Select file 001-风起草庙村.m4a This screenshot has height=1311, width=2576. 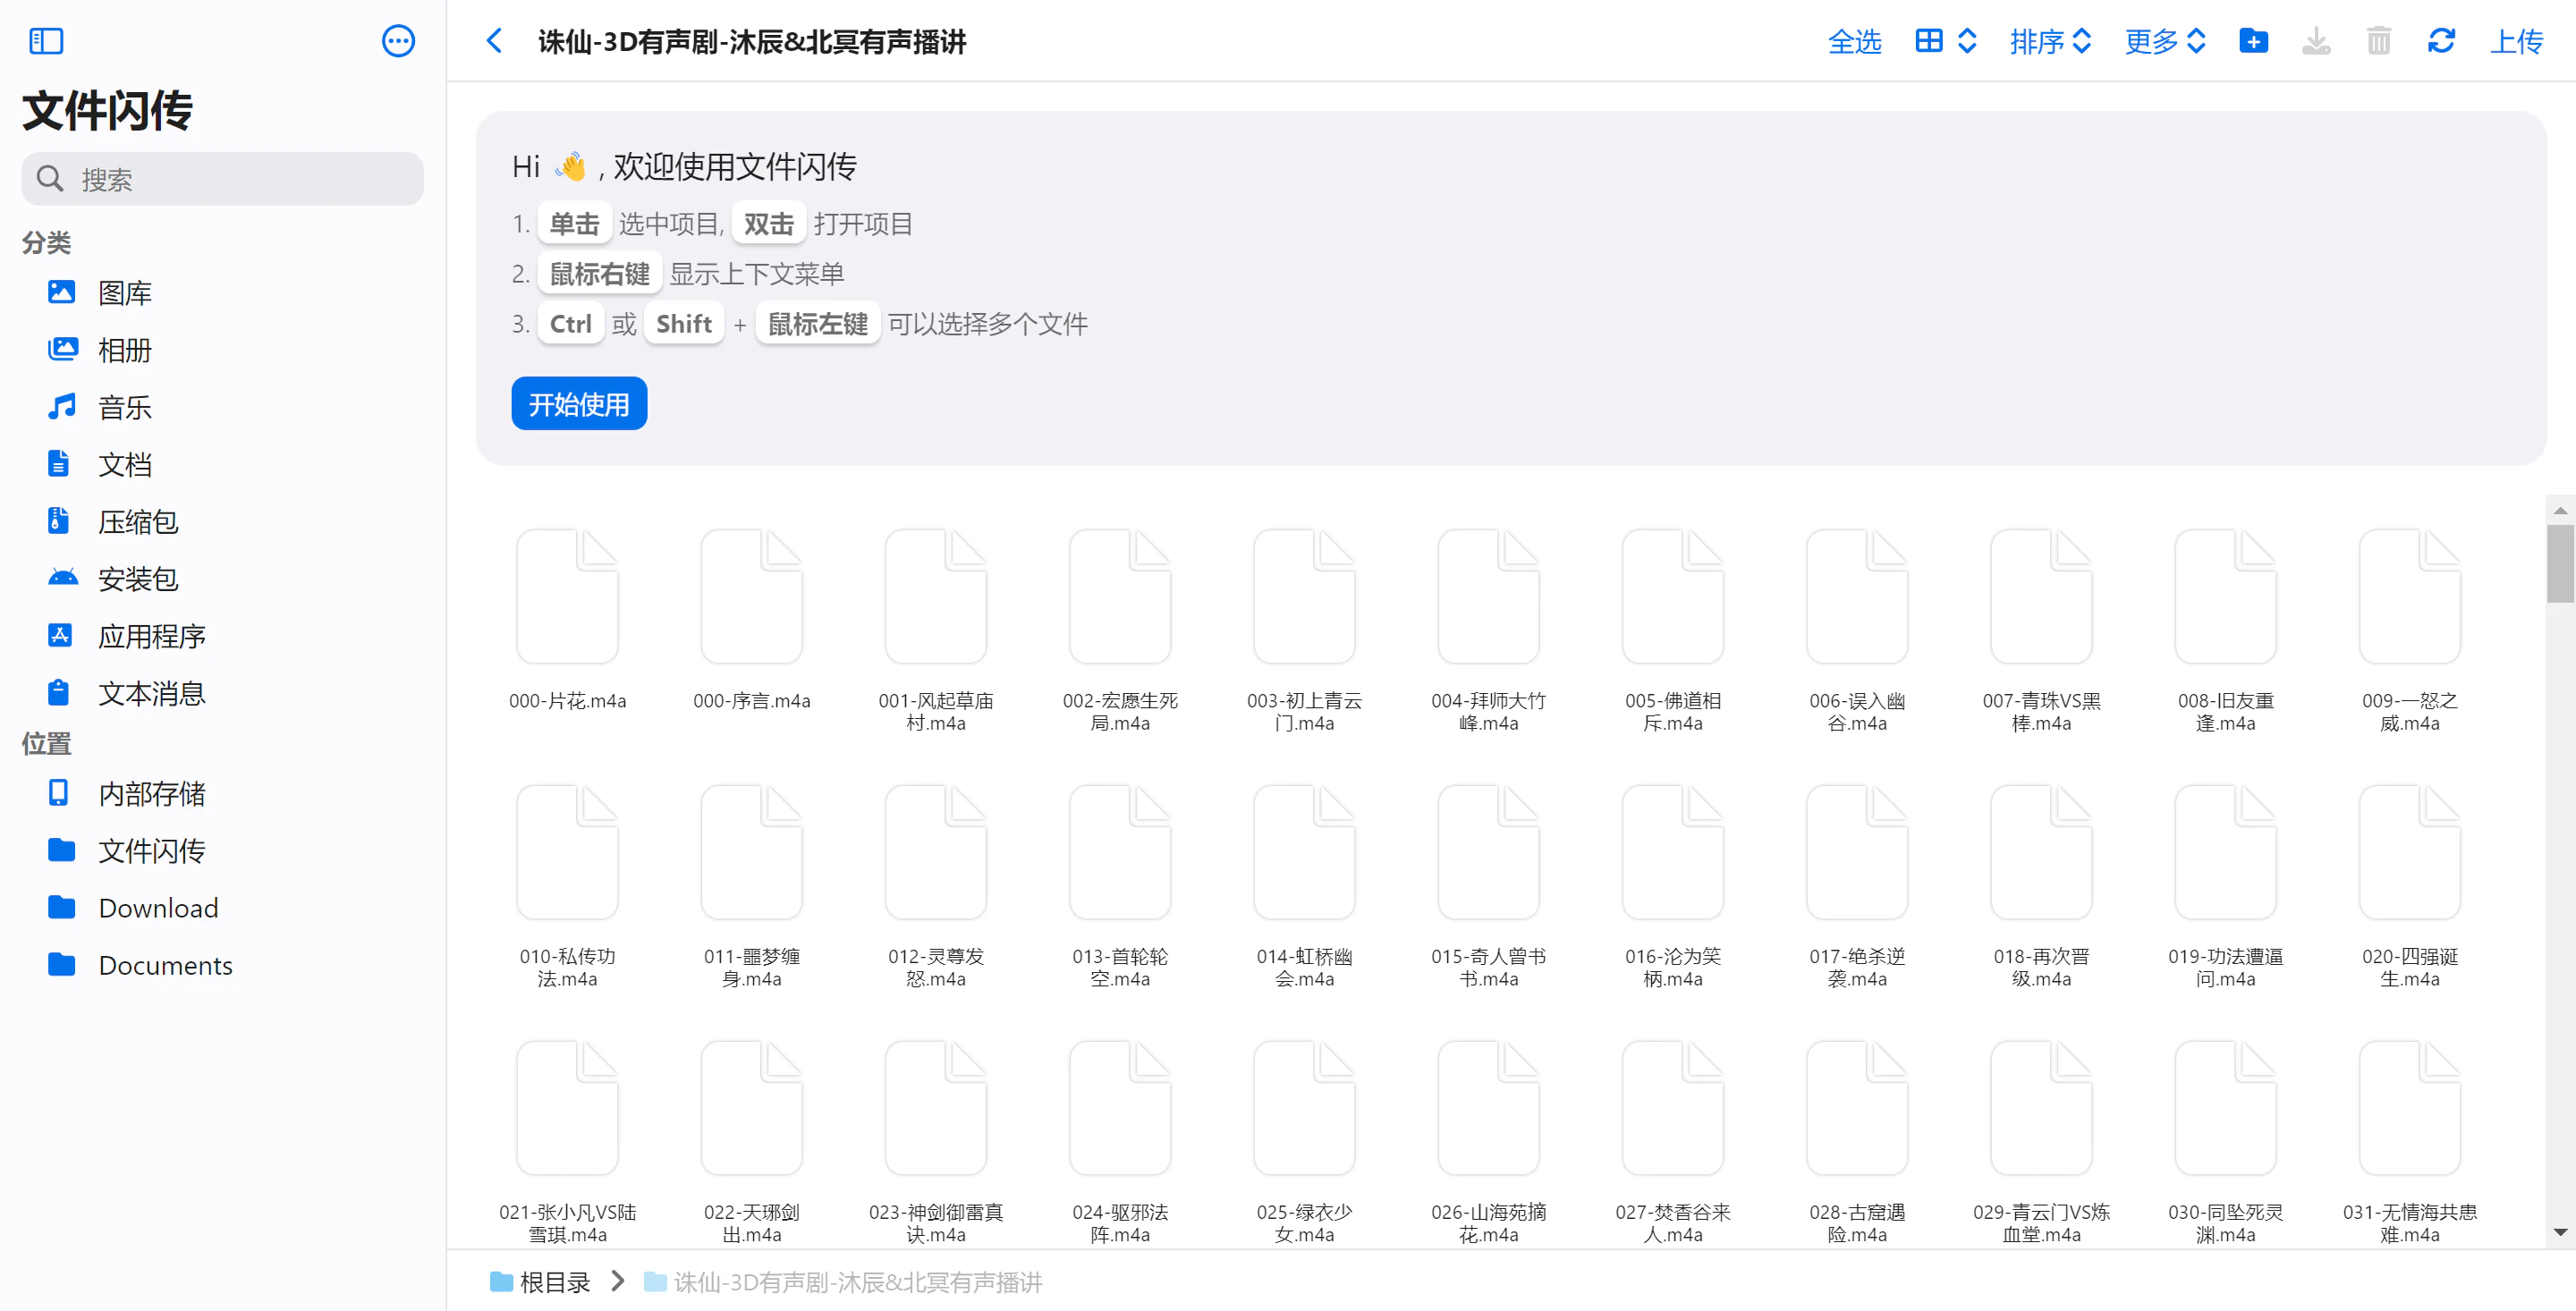point(936,630)
